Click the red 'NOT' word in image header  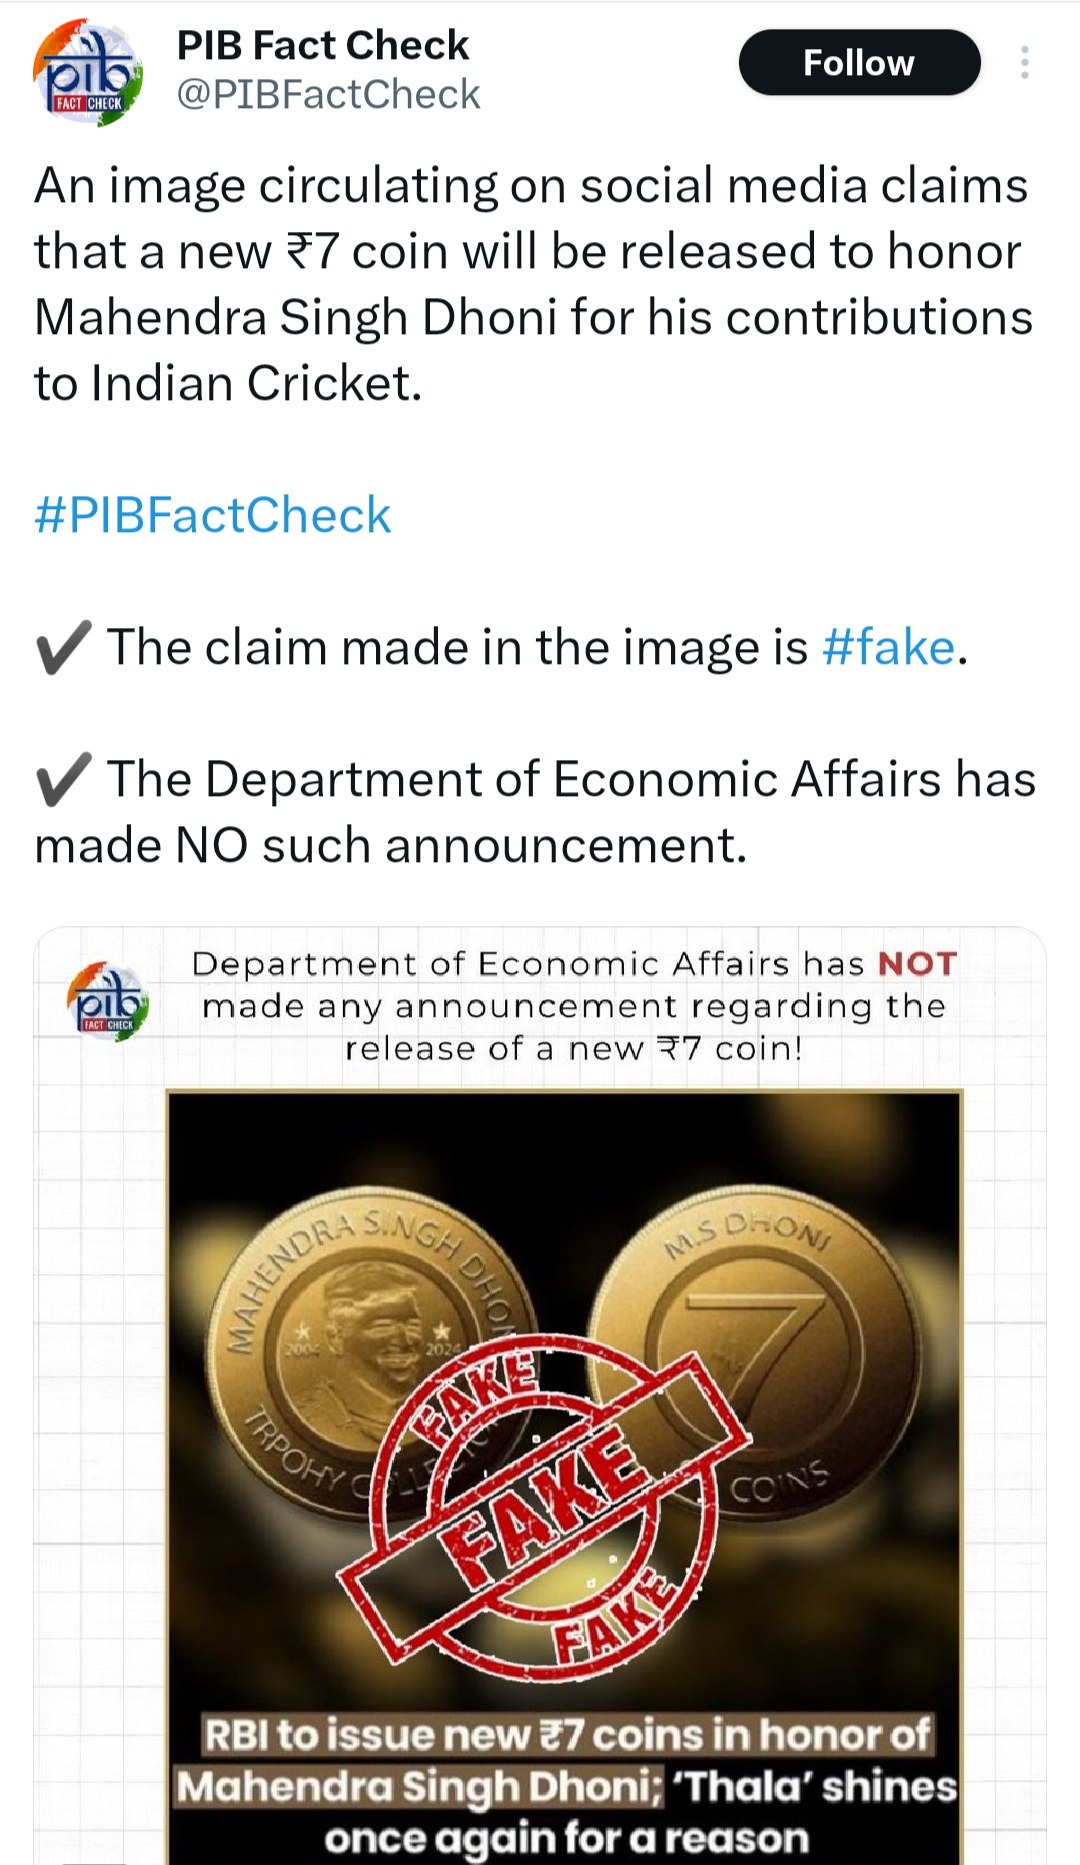pyautogui.click(x=917, y=964)
